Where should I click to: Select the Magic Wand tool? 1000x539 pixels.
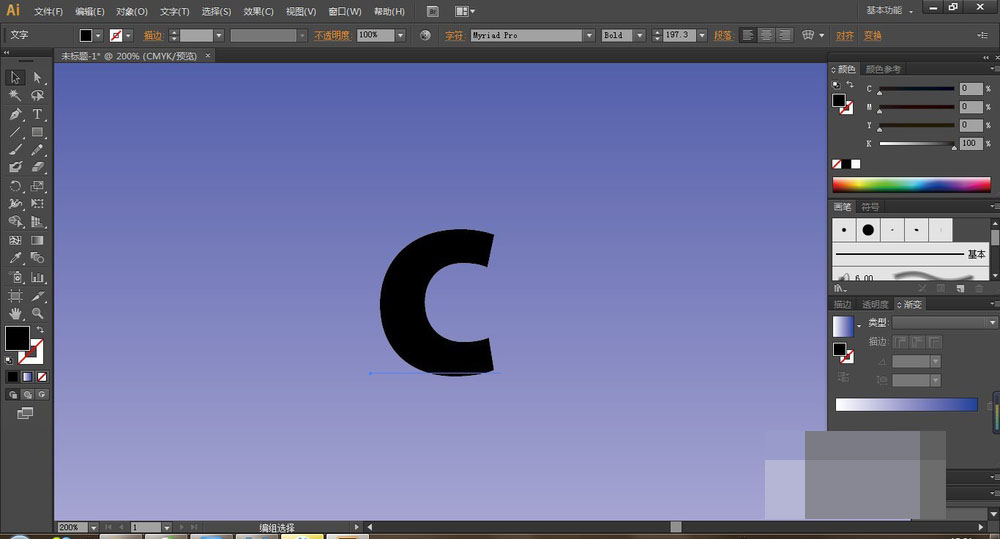15,96
